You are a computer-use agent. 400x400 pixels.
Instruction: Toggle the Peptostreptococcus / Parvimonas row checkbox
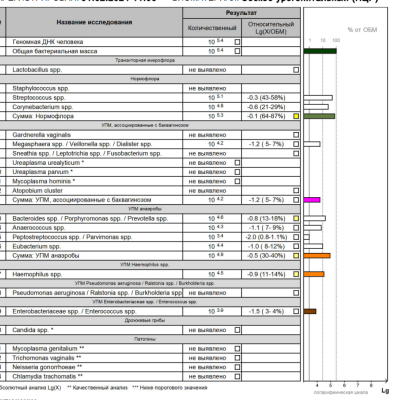(x=296, y=237)
